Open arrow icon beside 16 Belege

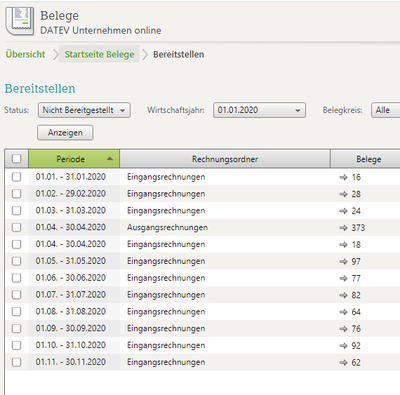coord(343,177)
